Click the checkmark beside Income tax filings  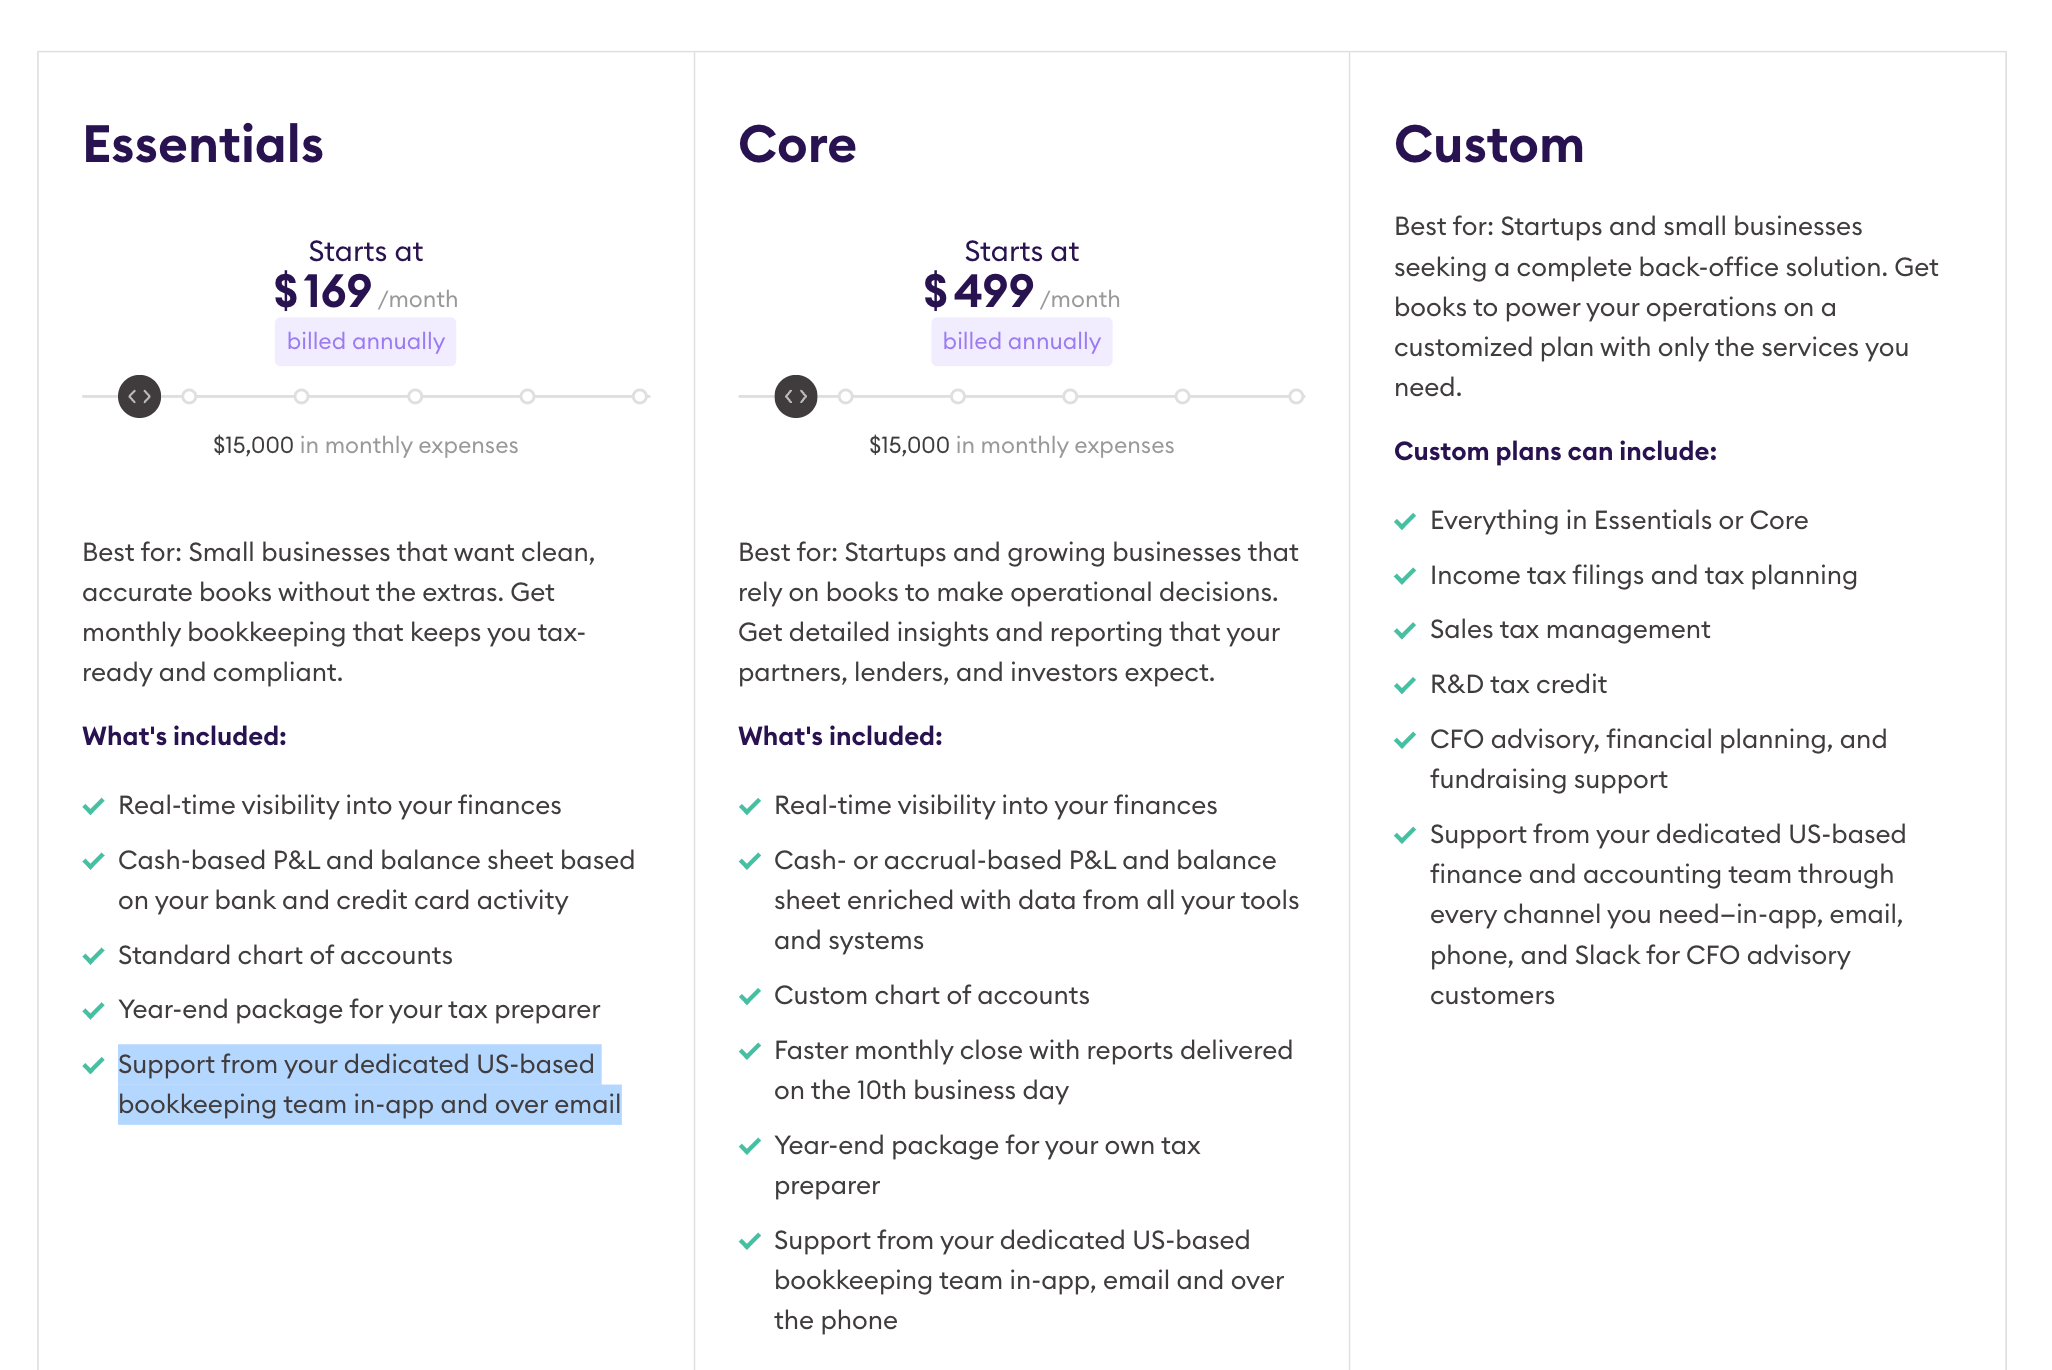pos(1405,576)
